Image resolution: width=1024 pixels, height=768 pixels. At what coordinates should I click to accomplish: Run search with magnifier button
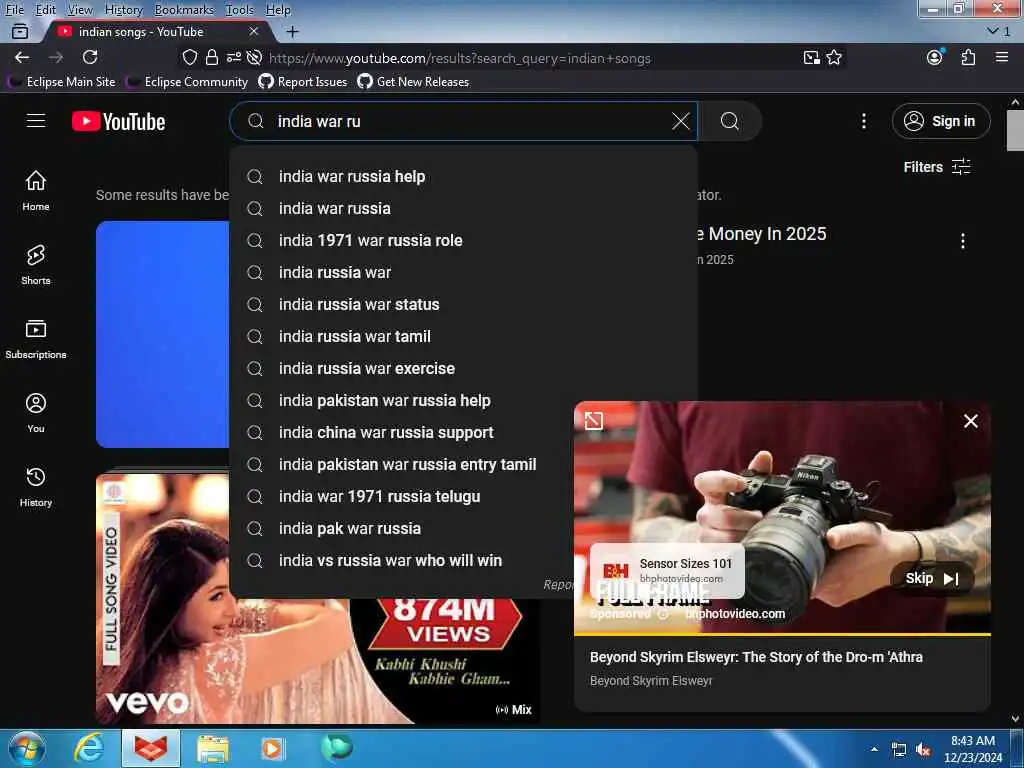pyautogui.click(x=729, y=121)
